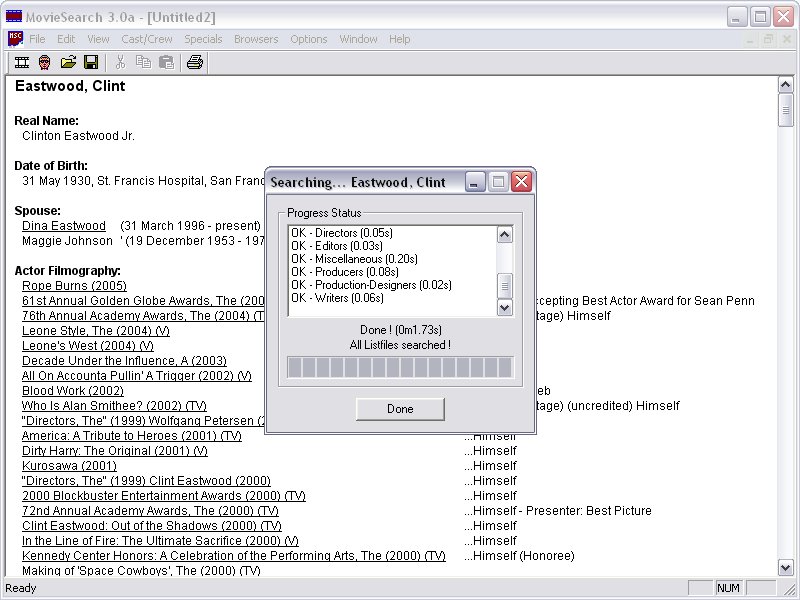Click the floppy disk save icon
Screen dimensions: 800x600
(x=91, y=62)
